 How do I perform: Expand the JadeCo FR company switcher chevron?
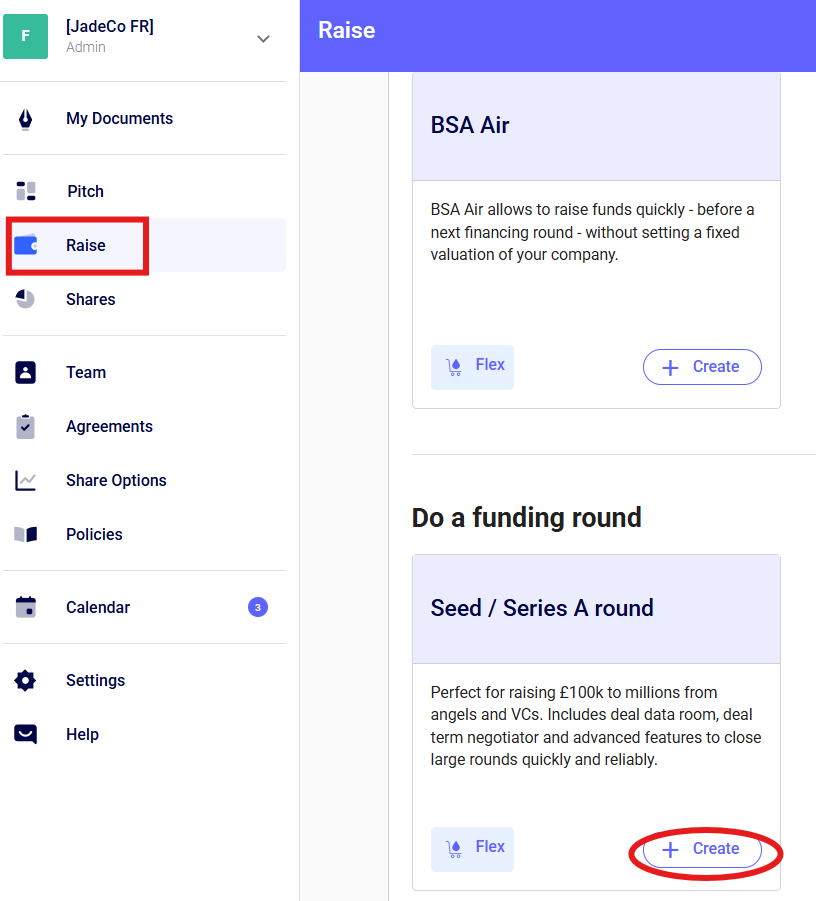pyautogui.click(x=263, y=39)
